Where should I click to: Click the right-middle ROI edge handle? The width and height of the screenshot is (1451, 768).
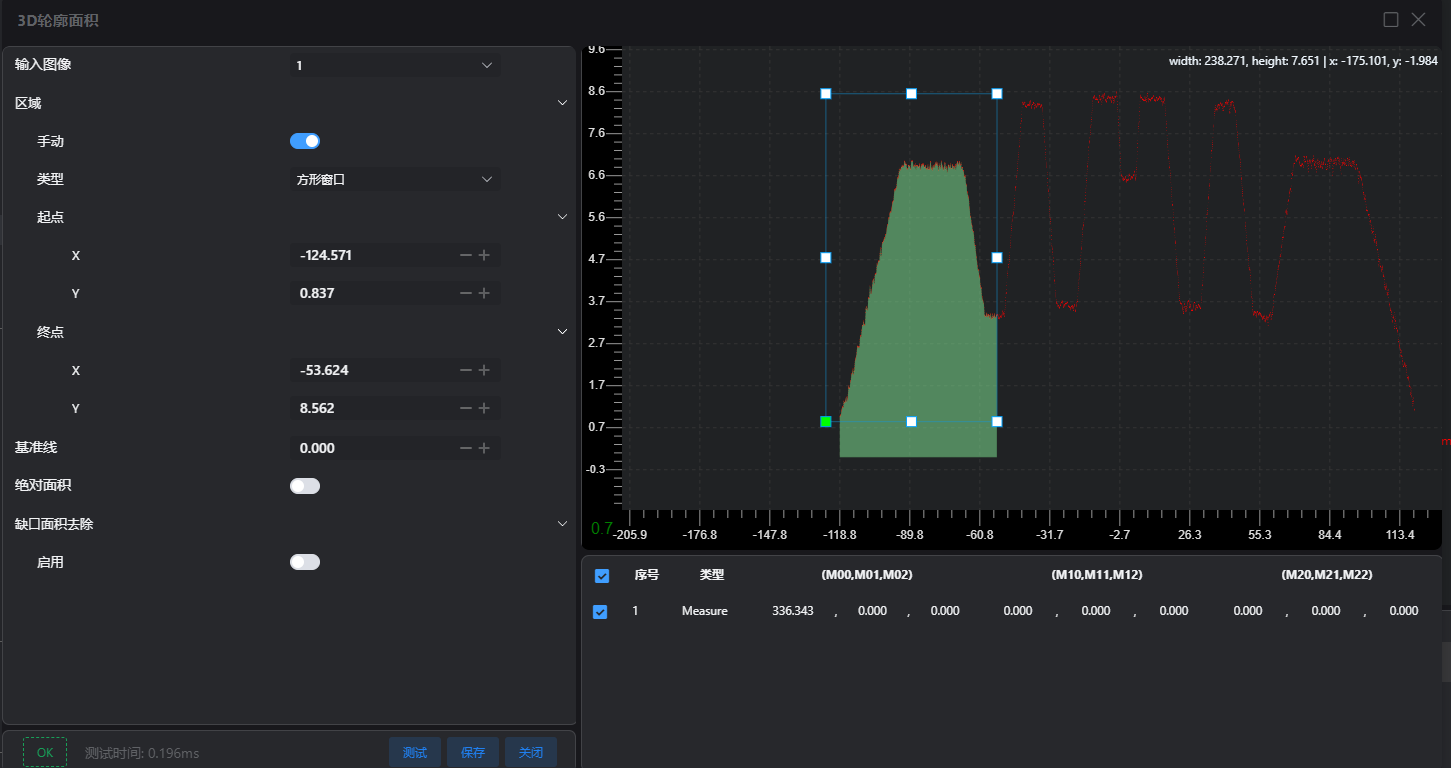coord(997,258)
